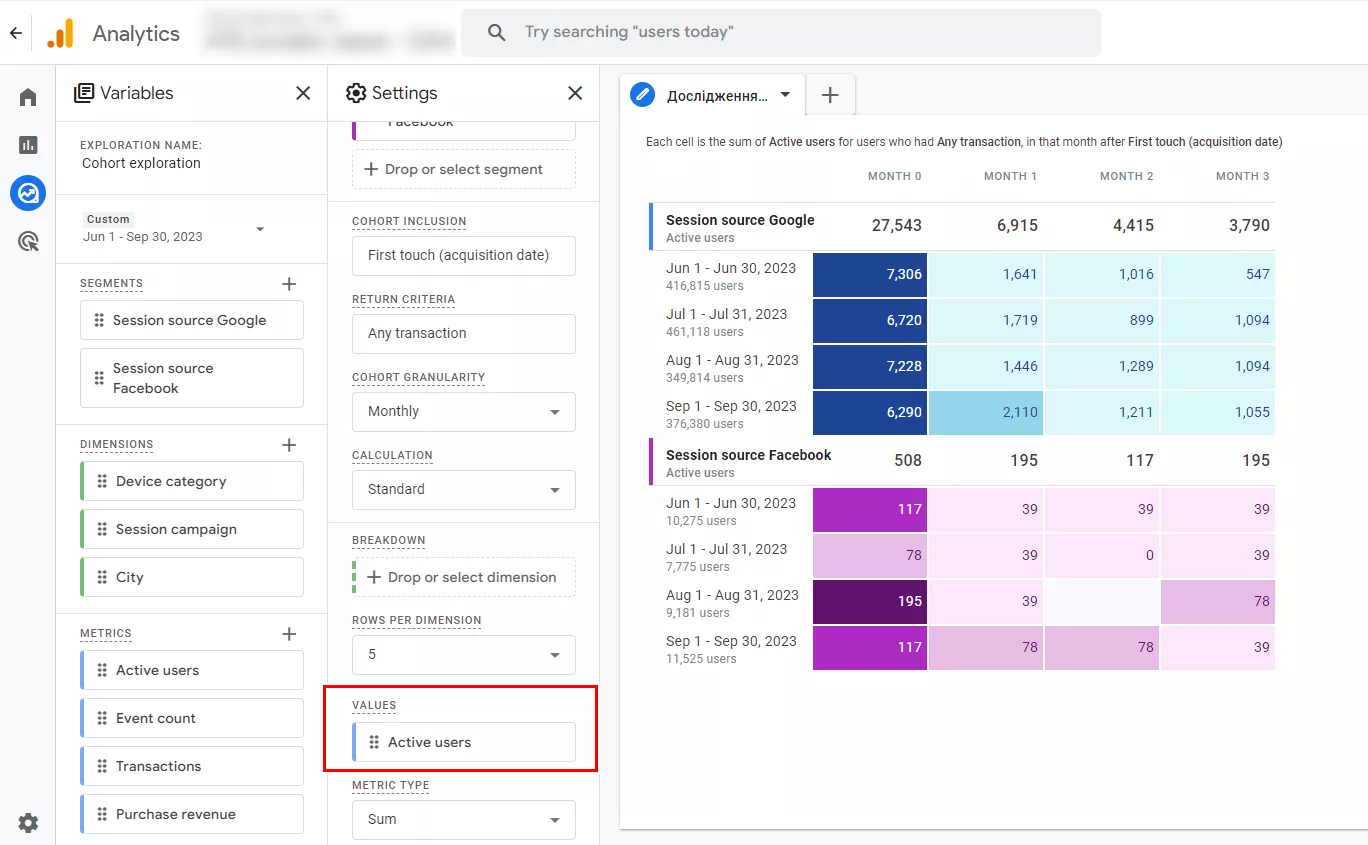Click the 0 cell in Jul Facebook row
The width and height of the screenshot is (1368, 845).
tap(1102, 555)
